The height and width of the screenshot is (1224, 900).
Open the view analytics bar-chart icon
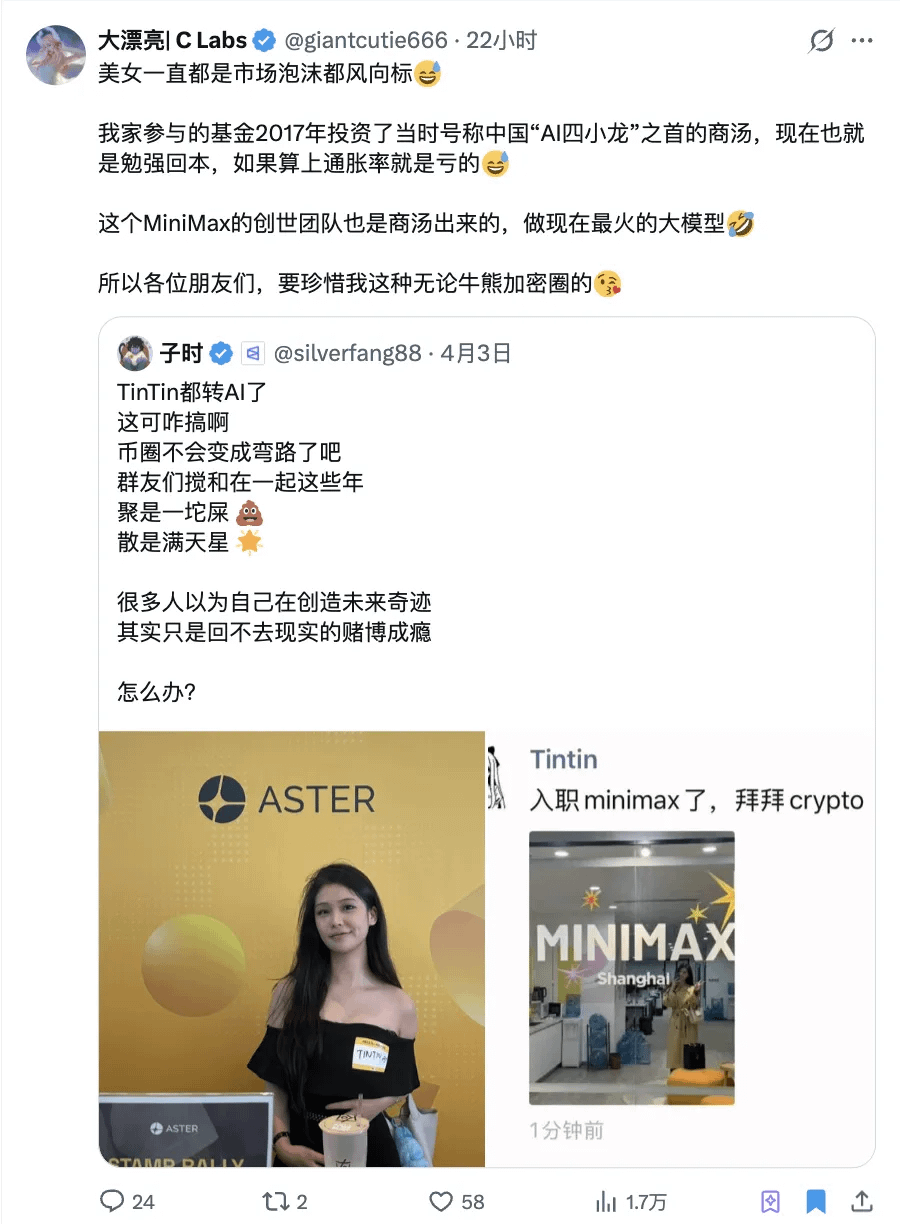click(x=606, y=1200)
